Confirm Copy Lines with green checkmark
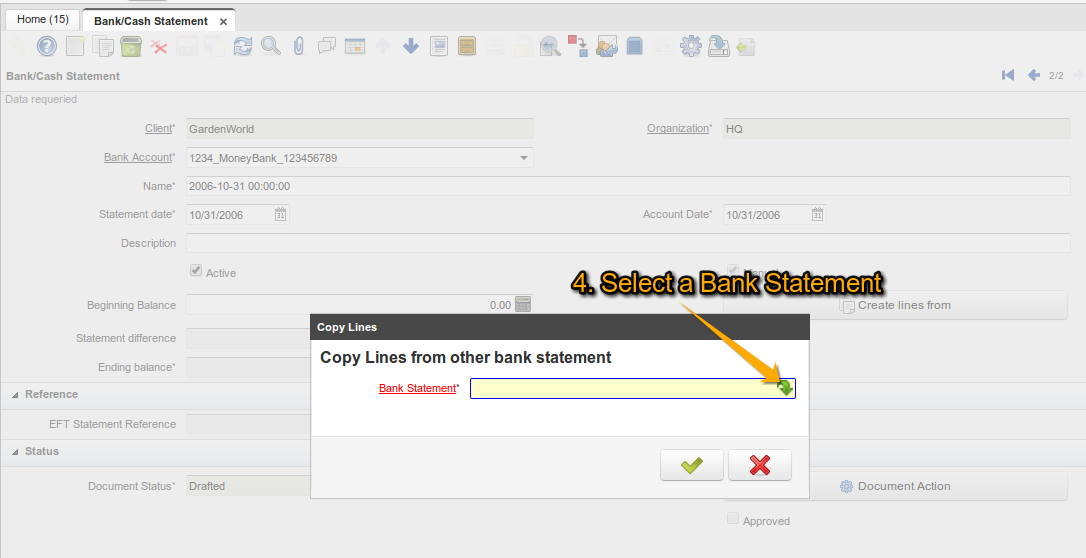This screenshot has width=1086, height=558. [x=692, y=465]
